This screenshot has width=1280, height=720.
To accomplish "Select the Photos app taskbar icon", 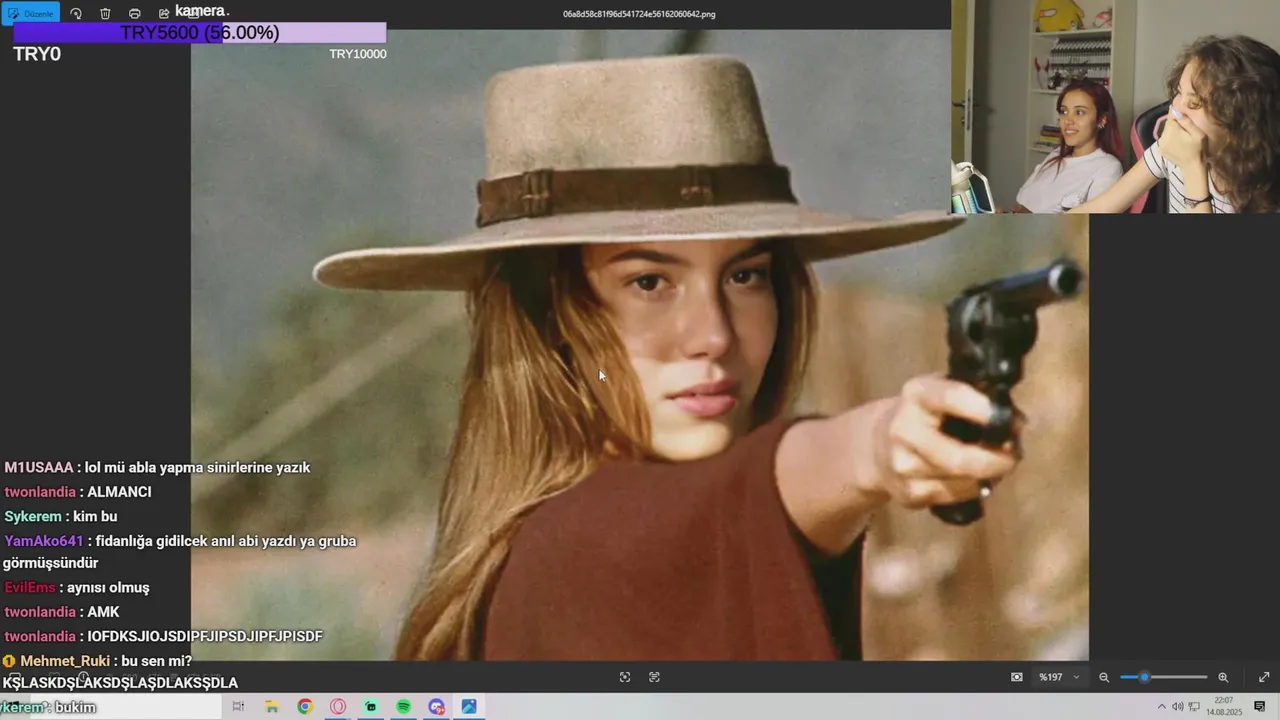I will point(469,706).
